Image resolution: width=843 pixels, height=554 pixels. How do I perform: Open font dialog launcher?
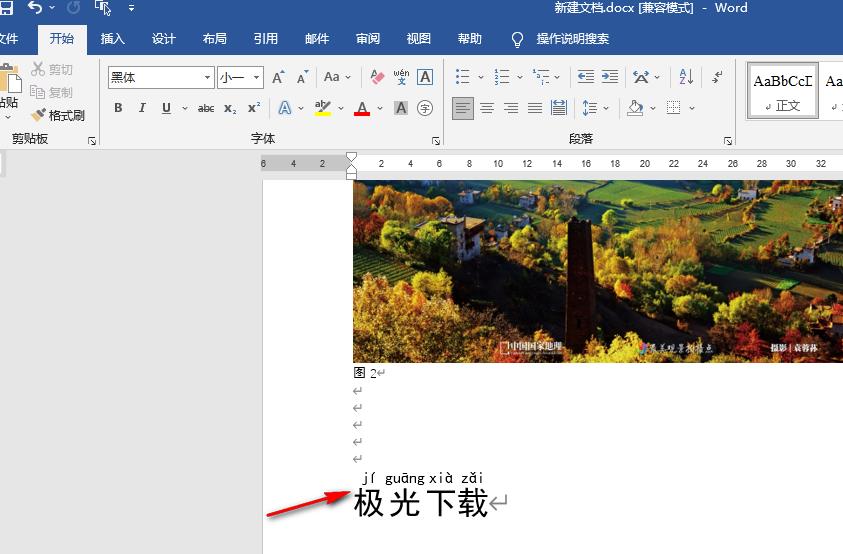tap(436, 141)
